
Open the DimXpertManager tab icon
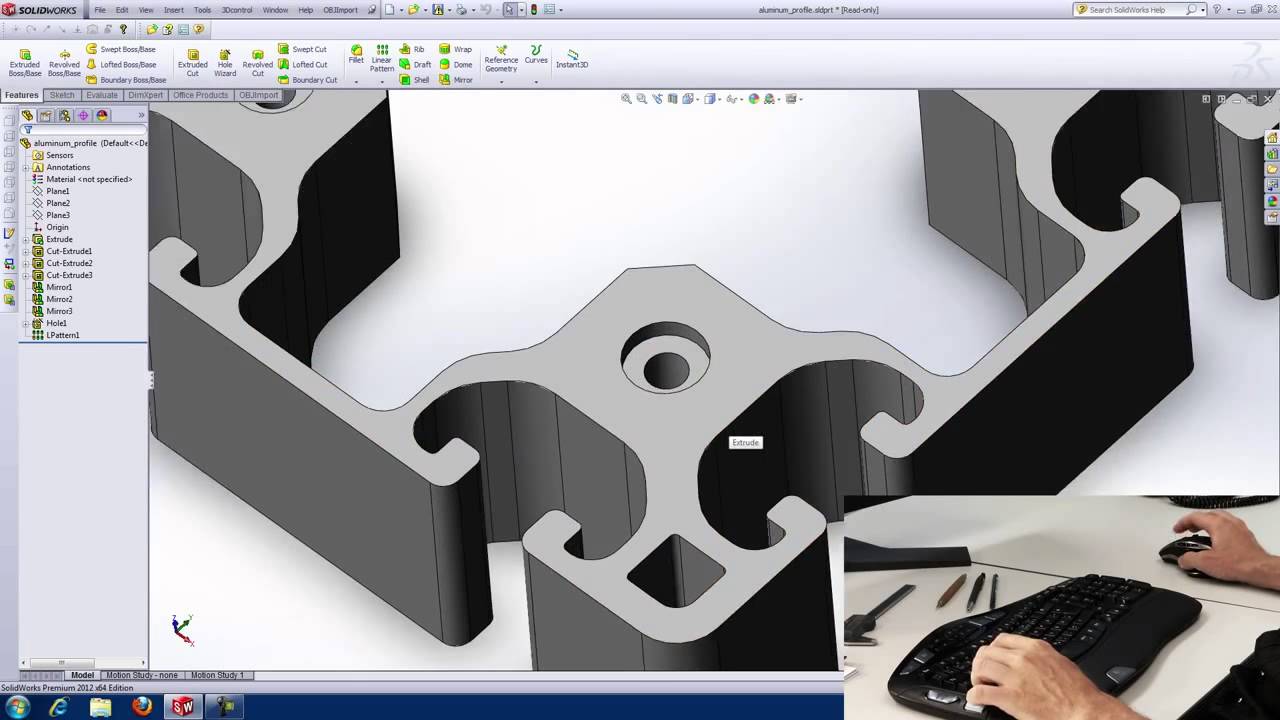click(x=83, y=116)
